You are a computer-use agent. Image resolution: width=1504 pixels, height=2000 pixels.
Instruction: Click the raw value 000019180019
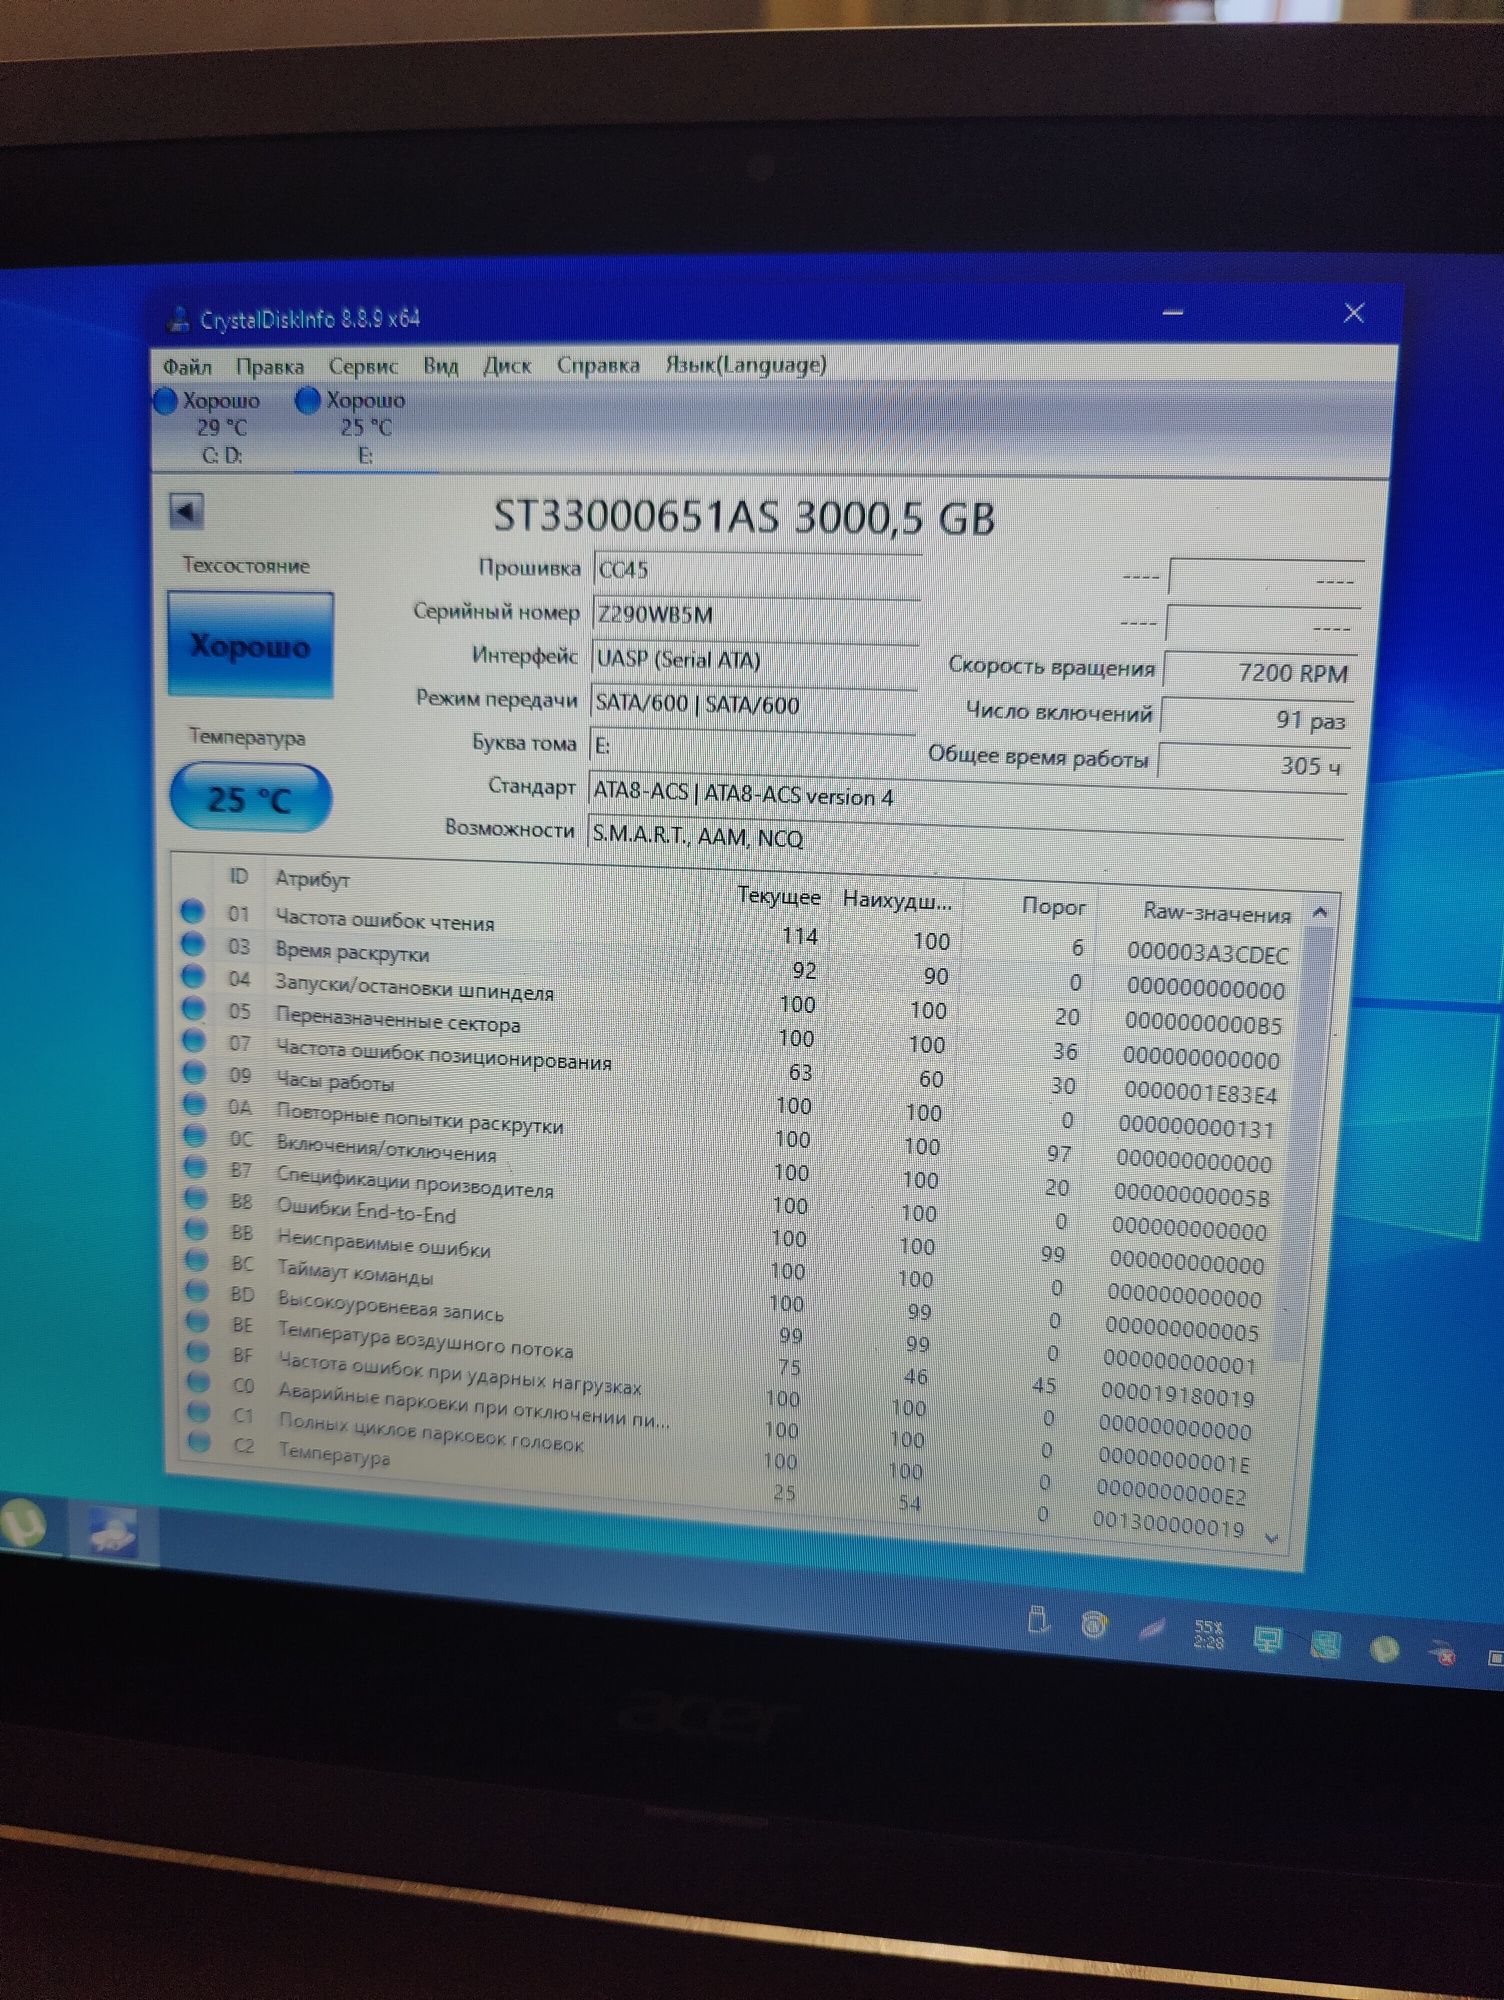(x=1177, y=1395)
